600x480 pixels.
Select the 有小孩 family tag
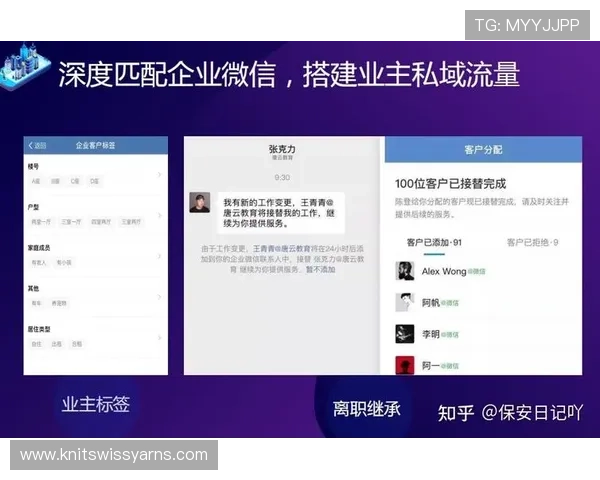(x=64, y=263)
